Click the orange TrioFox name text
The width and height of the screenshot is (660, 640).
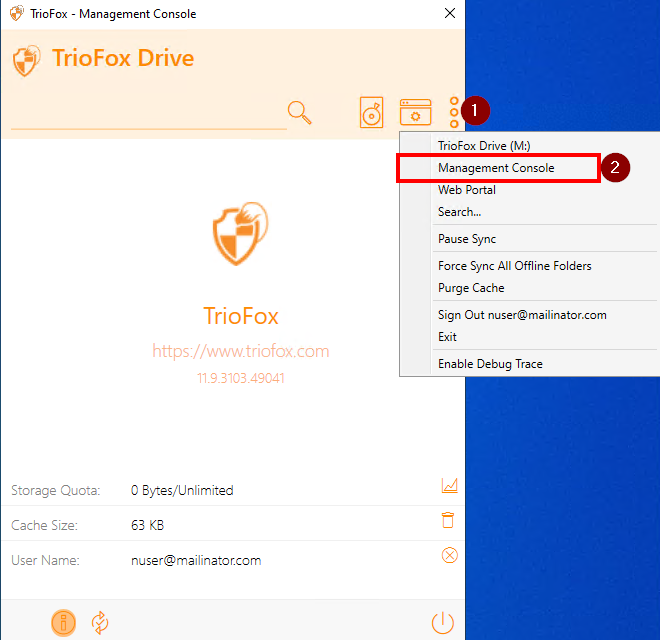tap(241, 316)
